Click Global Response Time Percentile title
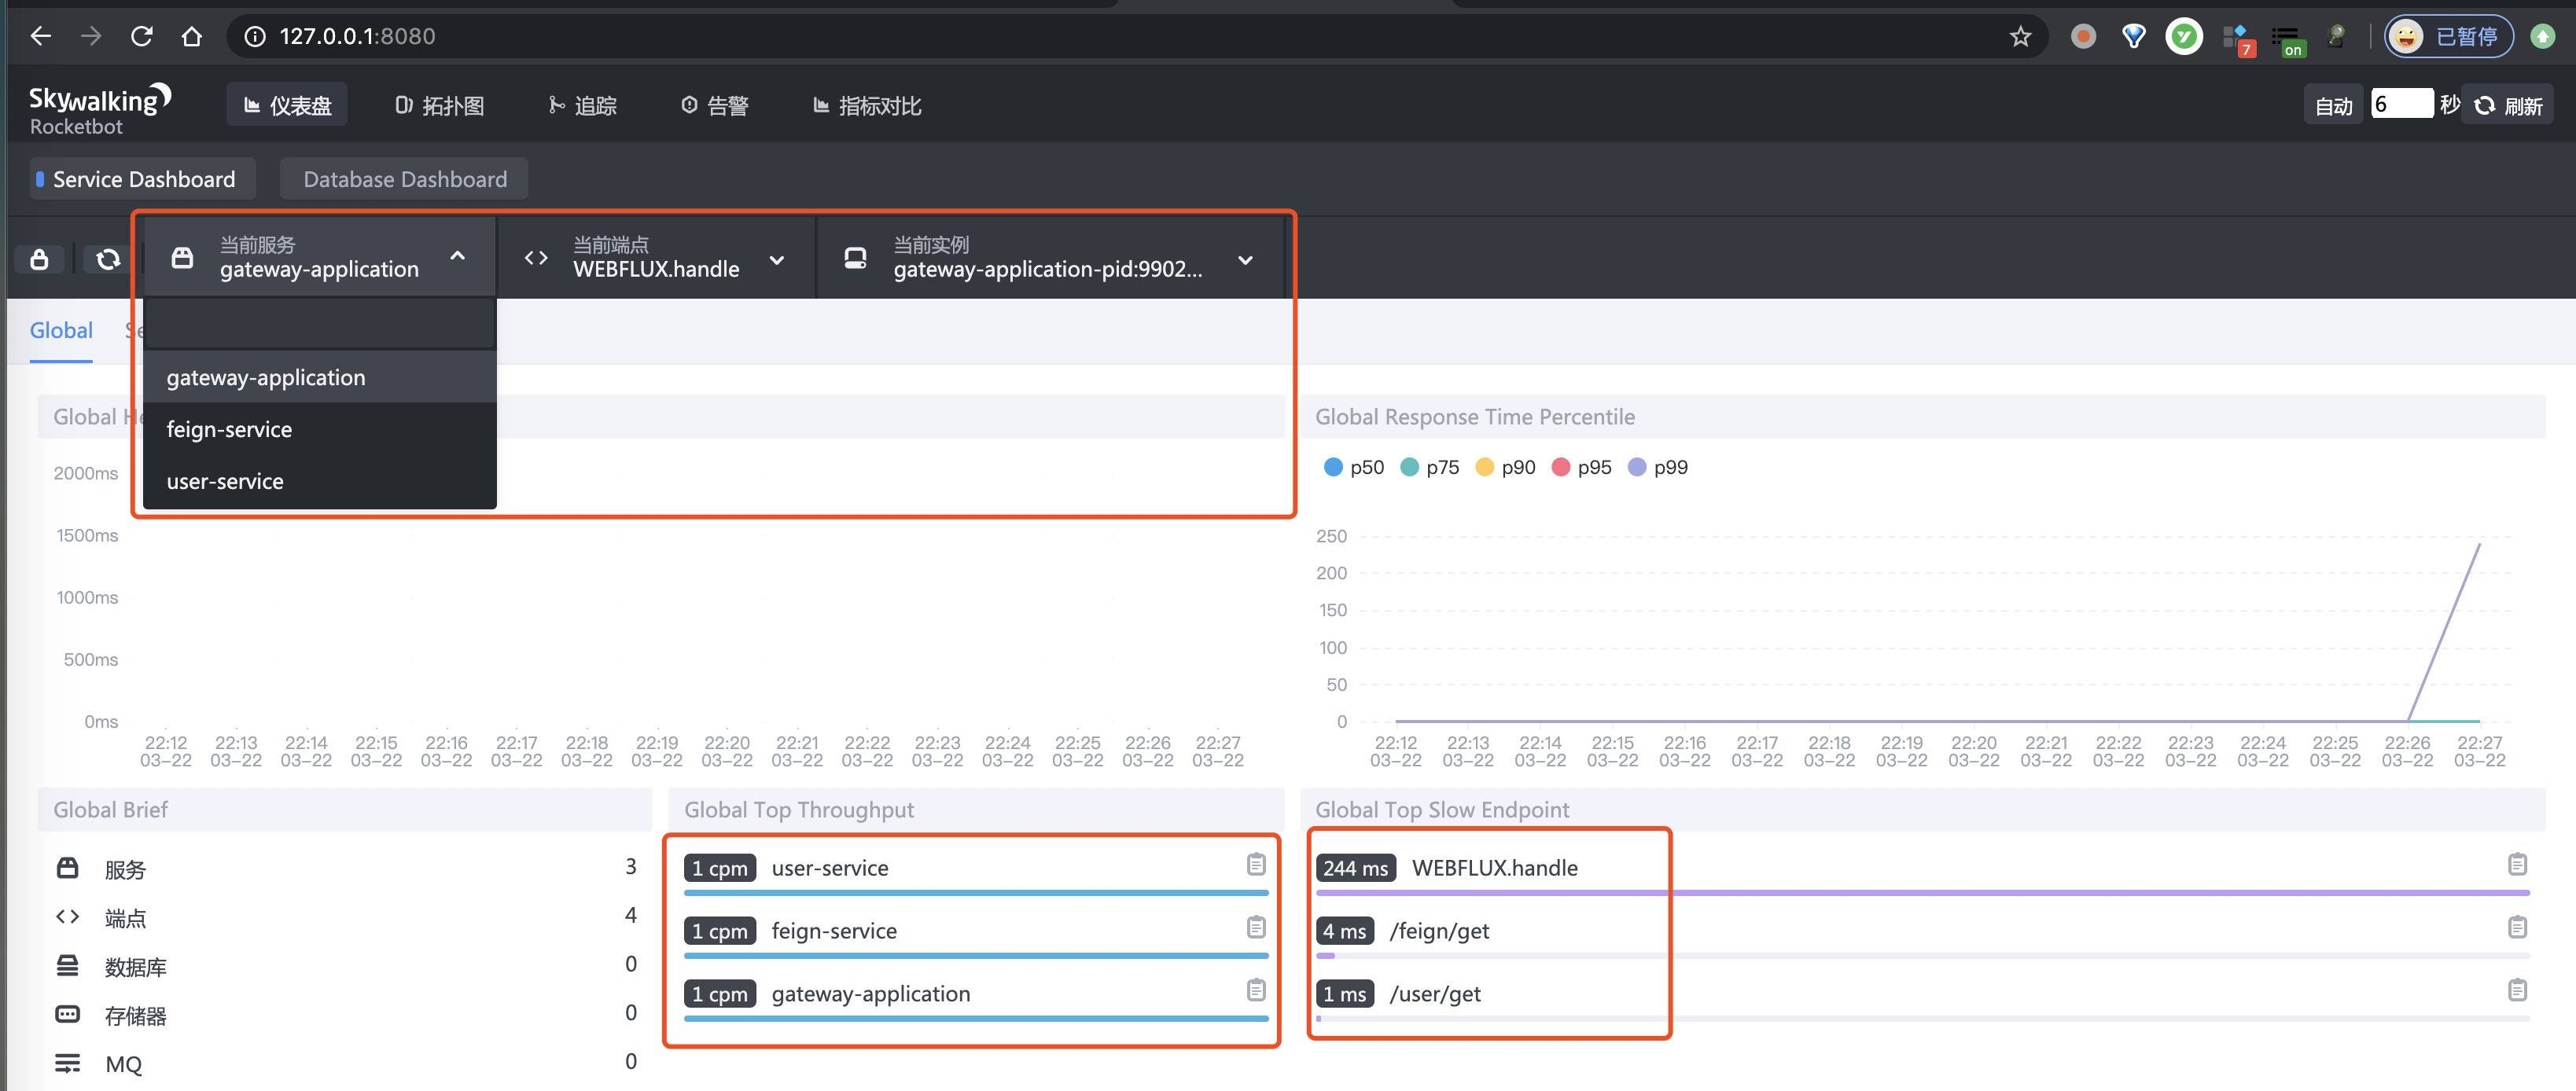The width and height of the screenshot is (2576, 1091). [1474, 417]
